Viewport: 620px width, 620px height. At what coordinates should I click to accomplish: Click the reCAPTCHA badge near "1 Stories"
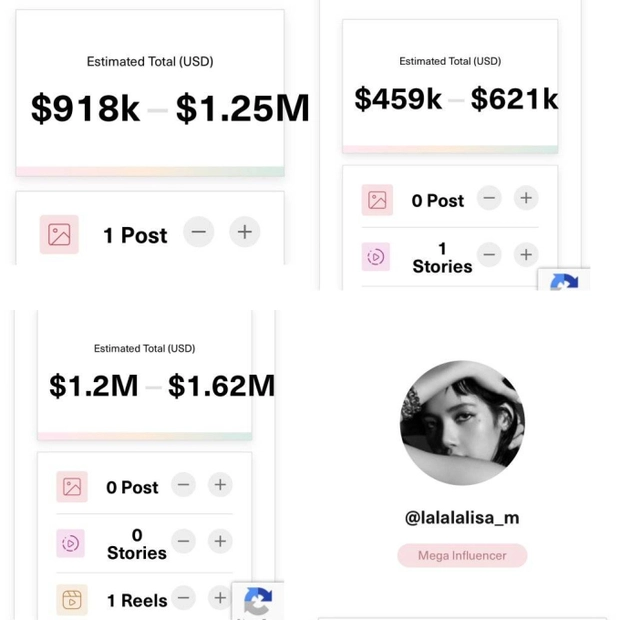564,279
